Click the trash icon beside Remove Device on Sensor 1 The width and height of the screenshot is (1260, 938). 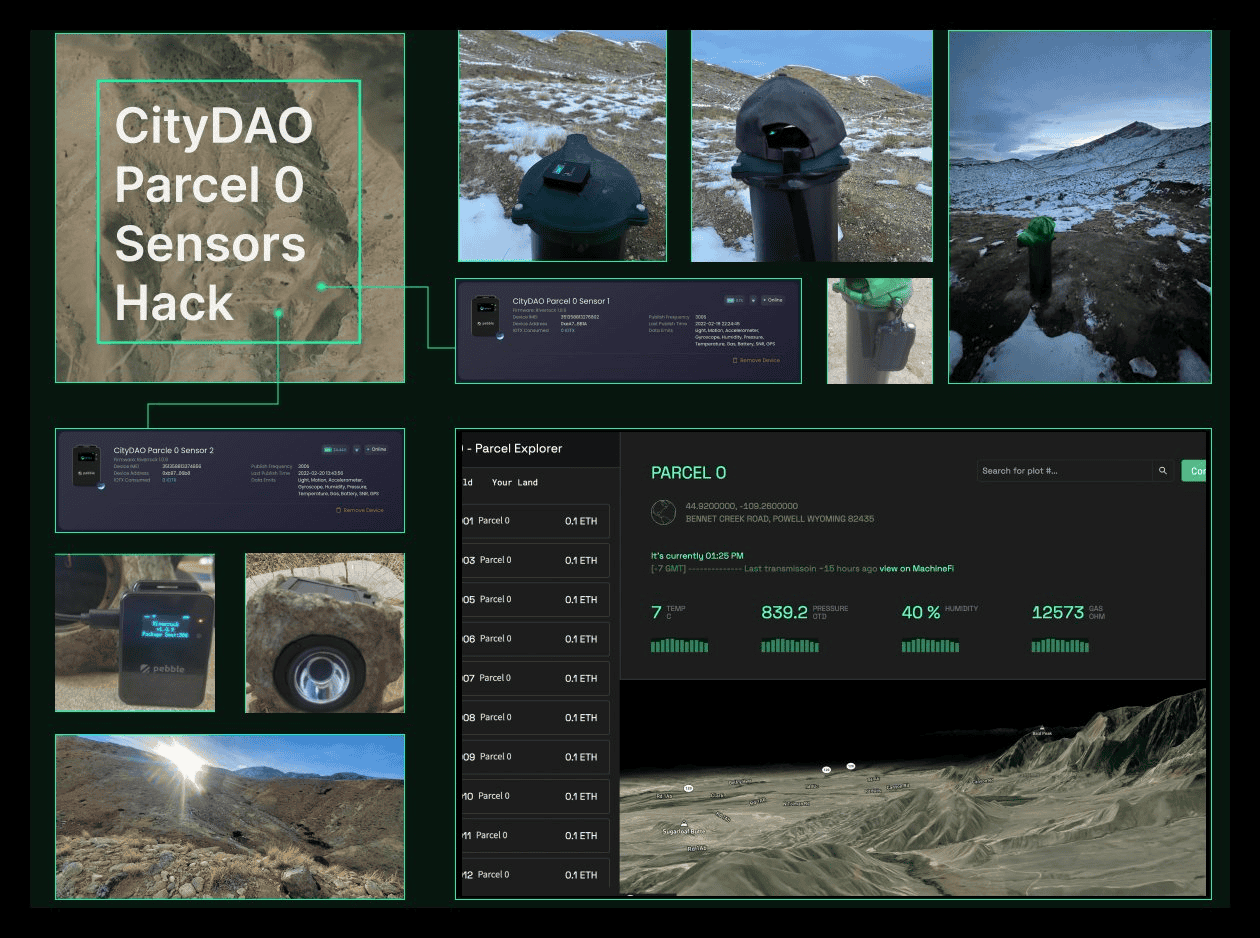click(735, 360)
